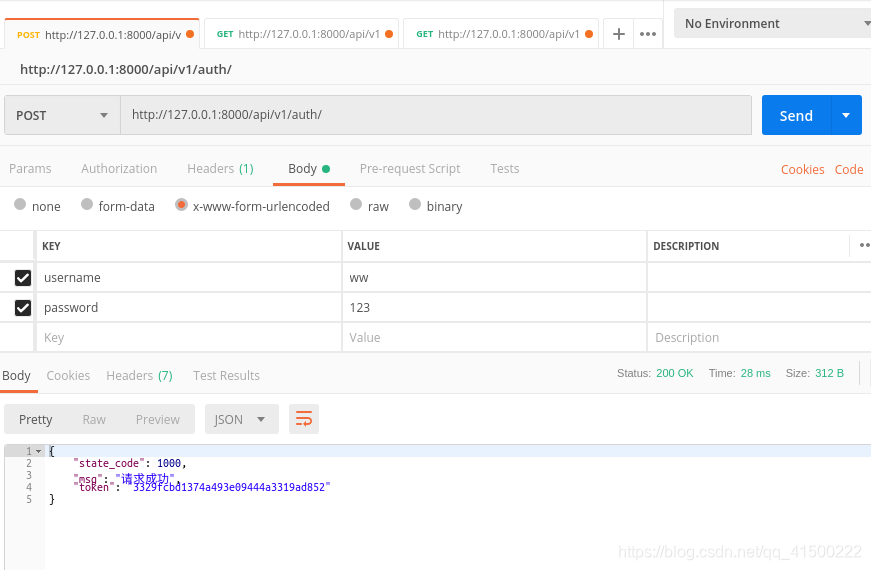This screenshot has width=871, height=570.
Task: Open the POST method dropdown
Action: [62, 116]
